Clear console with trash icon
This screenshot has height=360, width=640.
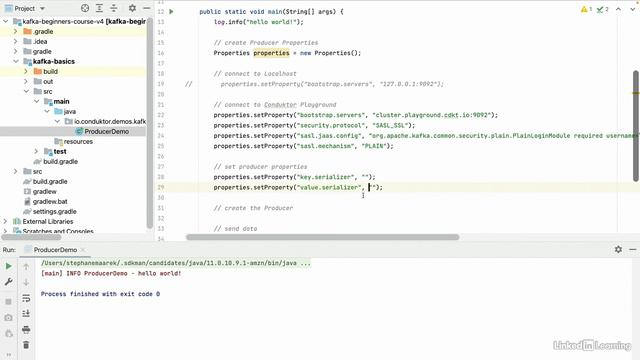[26, 345]
